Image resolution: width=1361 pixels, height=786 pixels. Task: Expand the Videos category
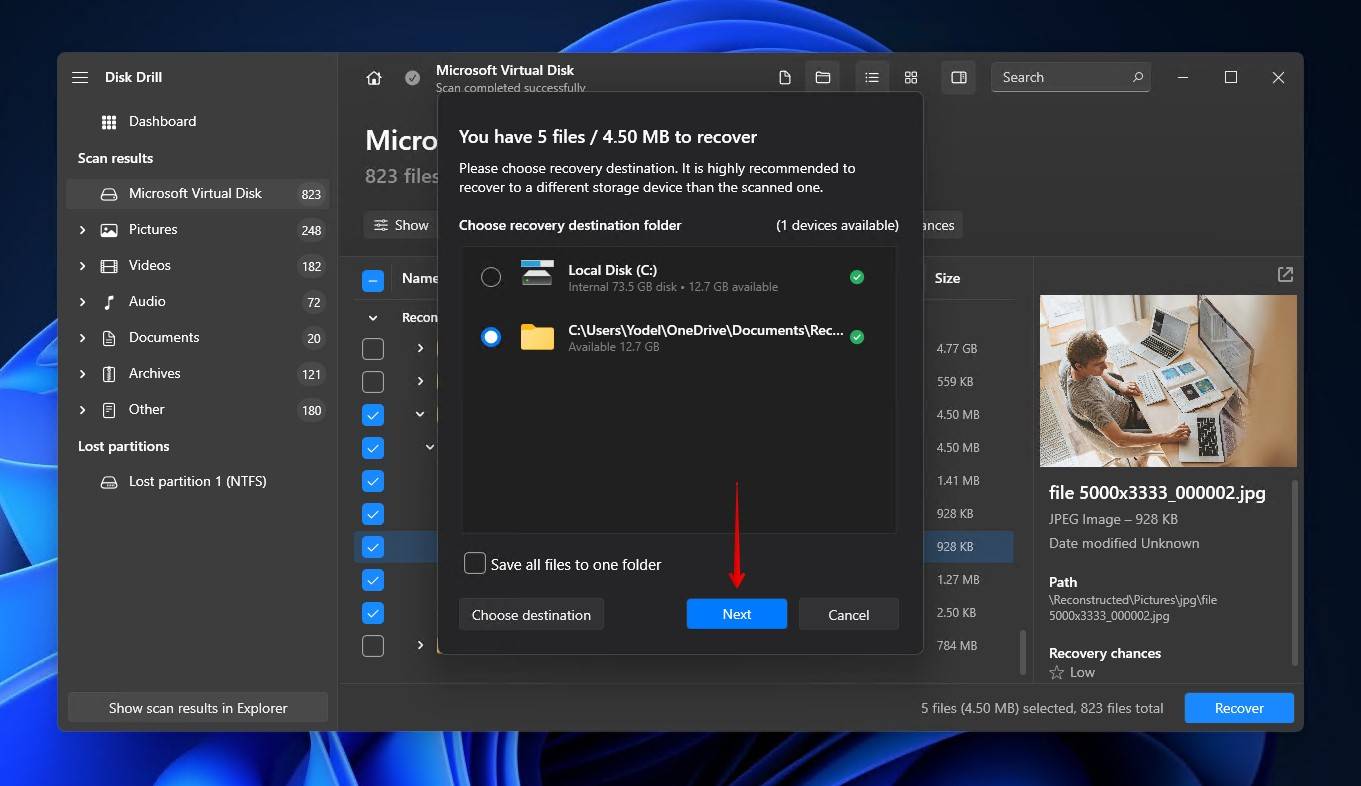coord(82,266)
